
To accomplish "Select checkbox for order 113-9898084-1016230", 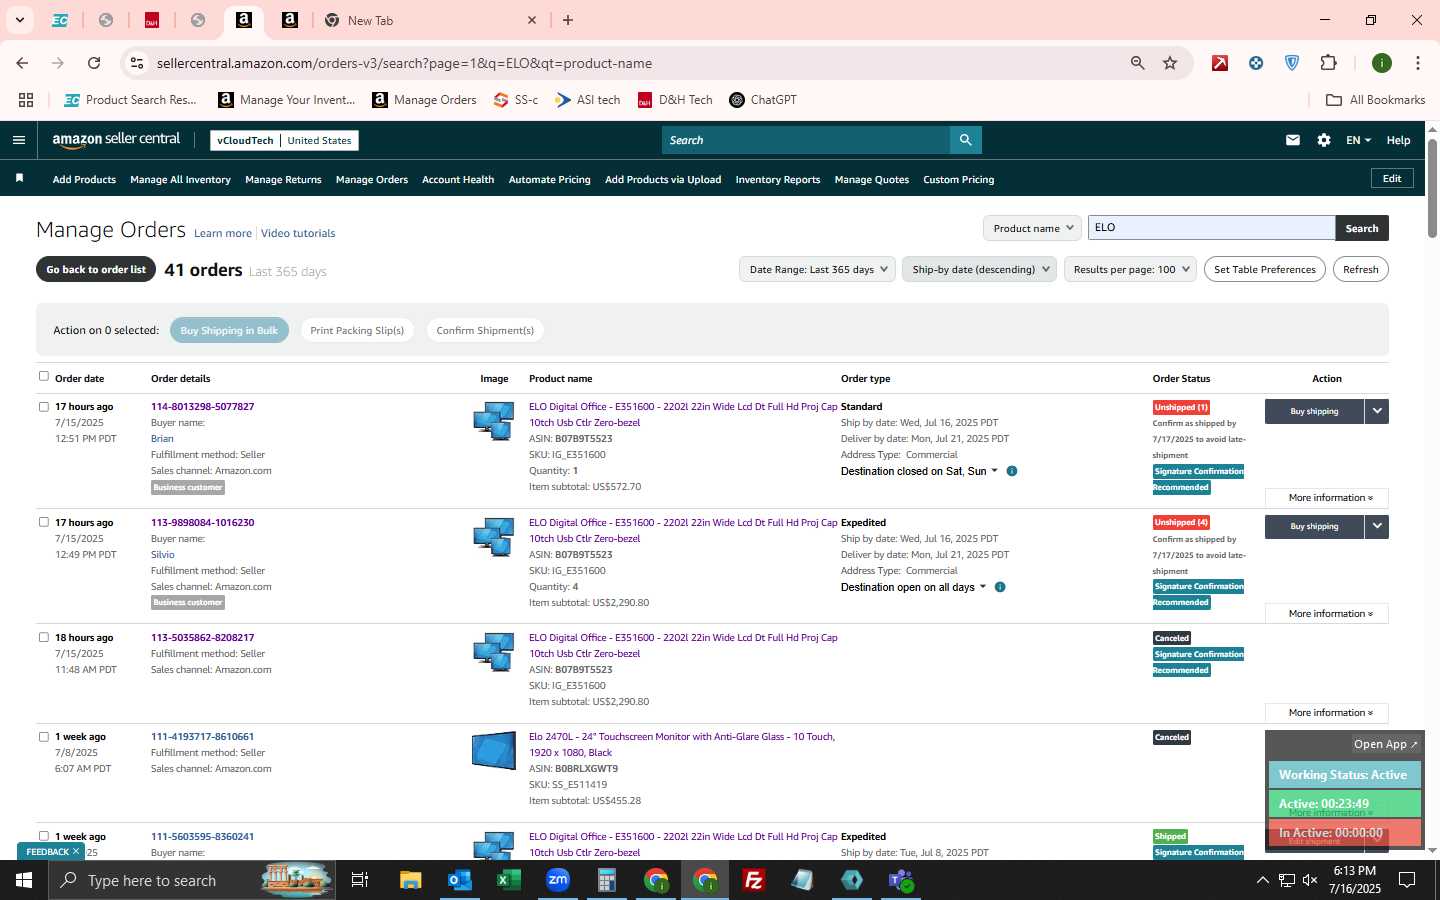I will (43, 522).
